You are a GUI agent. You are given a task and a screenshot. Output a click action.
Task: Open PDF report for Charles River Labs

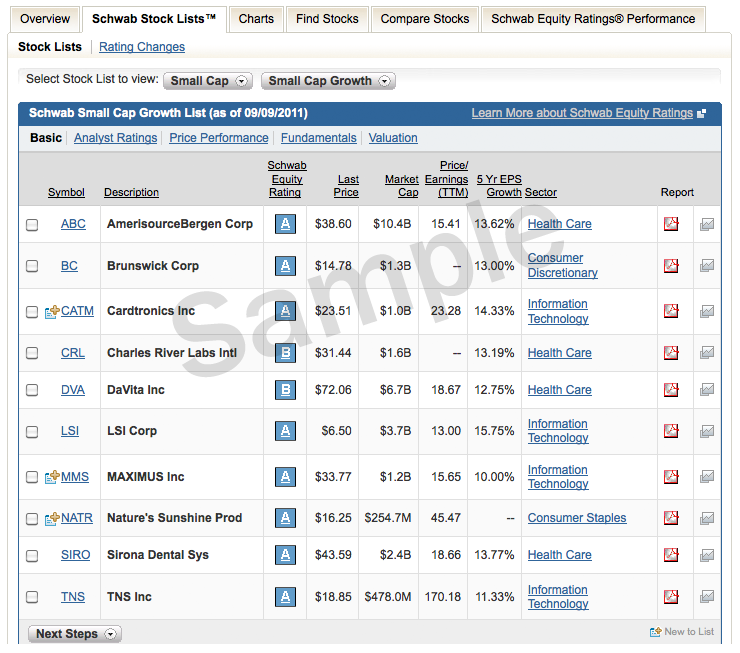(671, 352)
